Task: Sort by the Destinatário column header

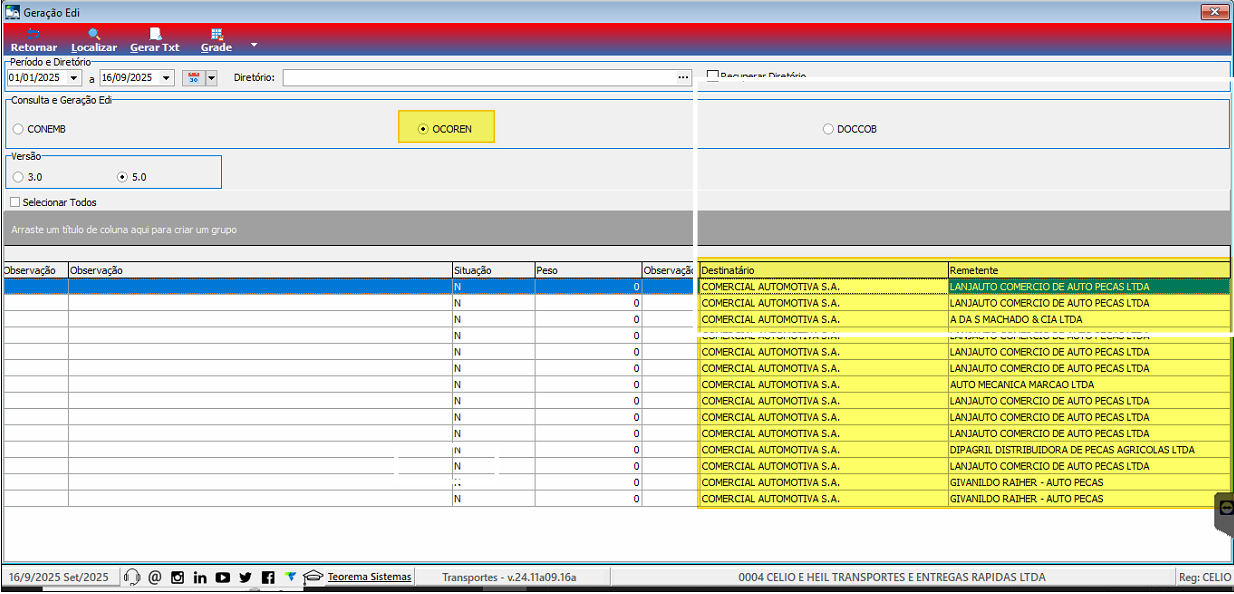Action: [822, 270]
